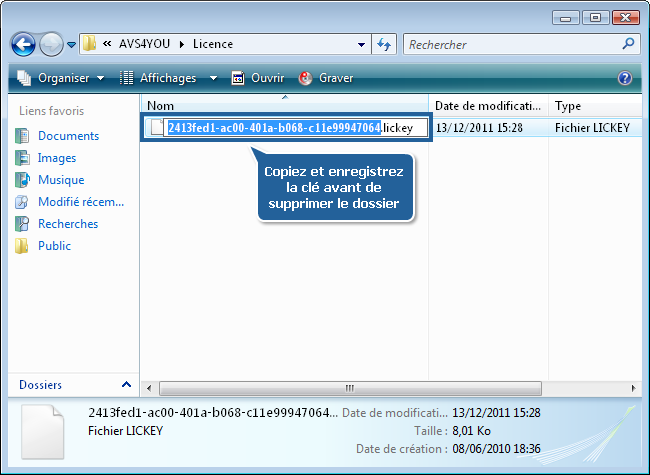Image resolution: width=650 pixels, height=475 pixels.
Task: Expand the Affichages dropdown arrow
Action: 213,78
